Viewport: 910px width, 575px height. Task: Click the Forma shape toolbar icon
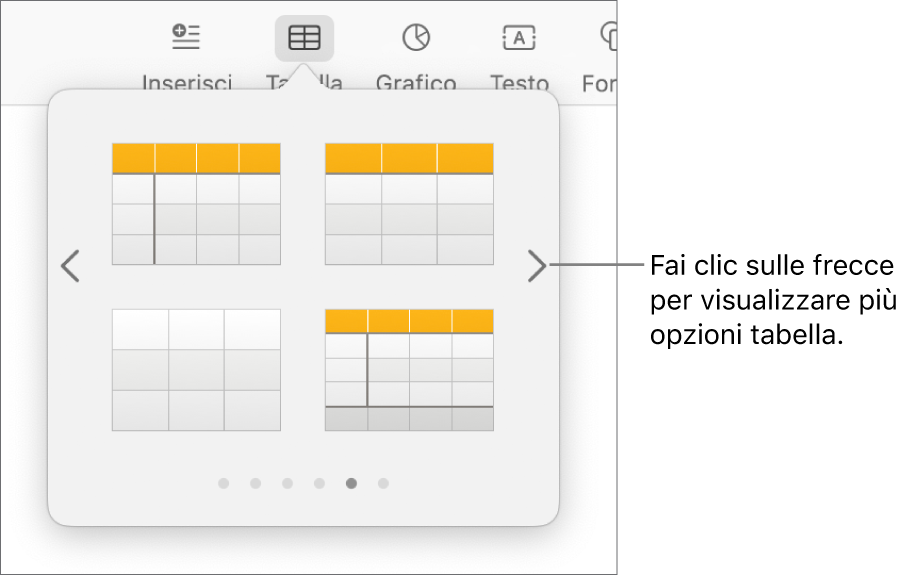(x=608, y=38)
